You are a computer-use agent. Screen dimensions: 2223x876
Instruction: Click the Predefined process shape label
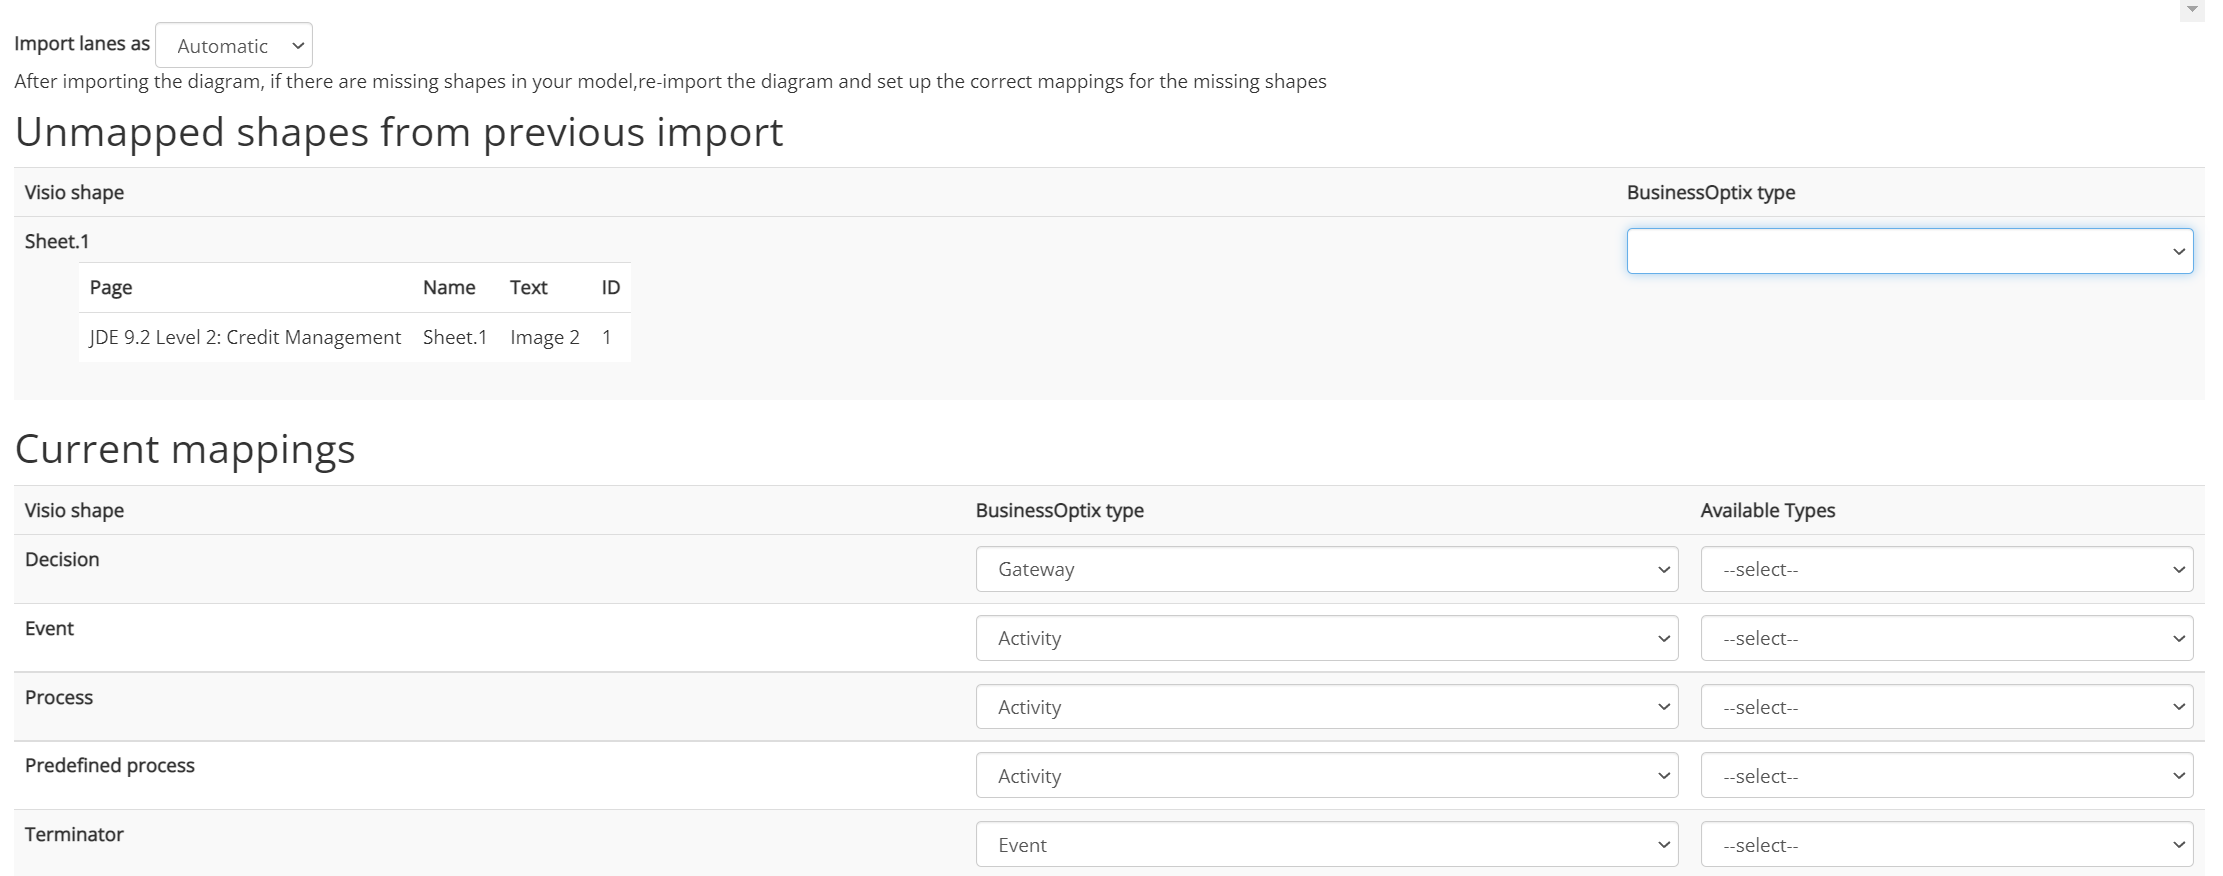[x=110, y=766]
